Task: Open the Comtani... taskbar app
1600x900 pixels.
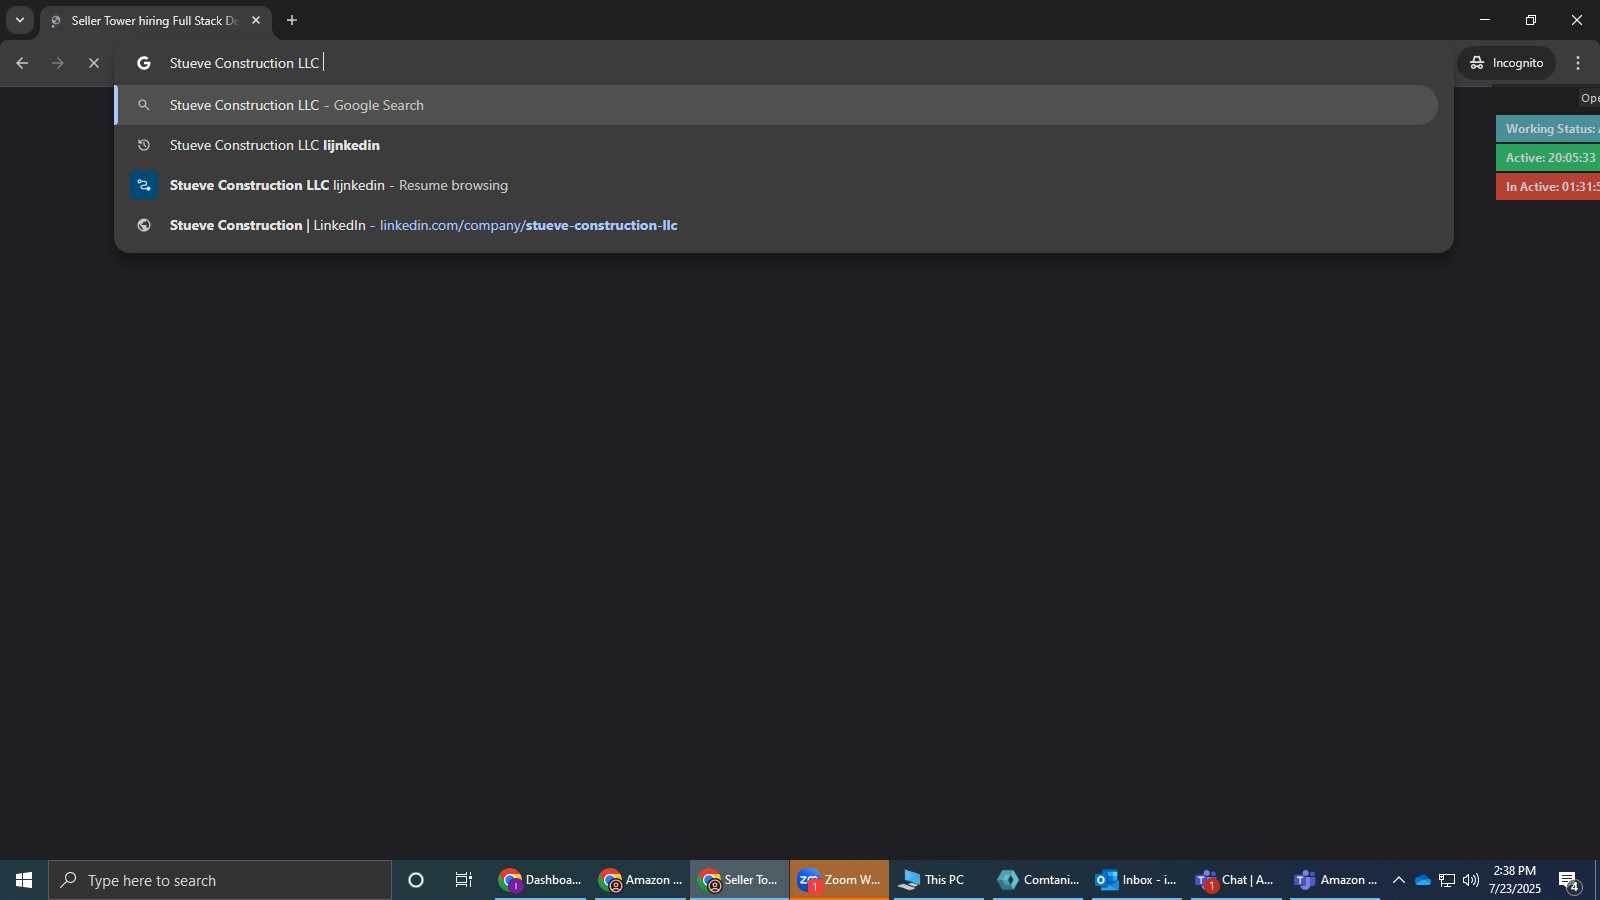Action: [x=1038, y=880]
